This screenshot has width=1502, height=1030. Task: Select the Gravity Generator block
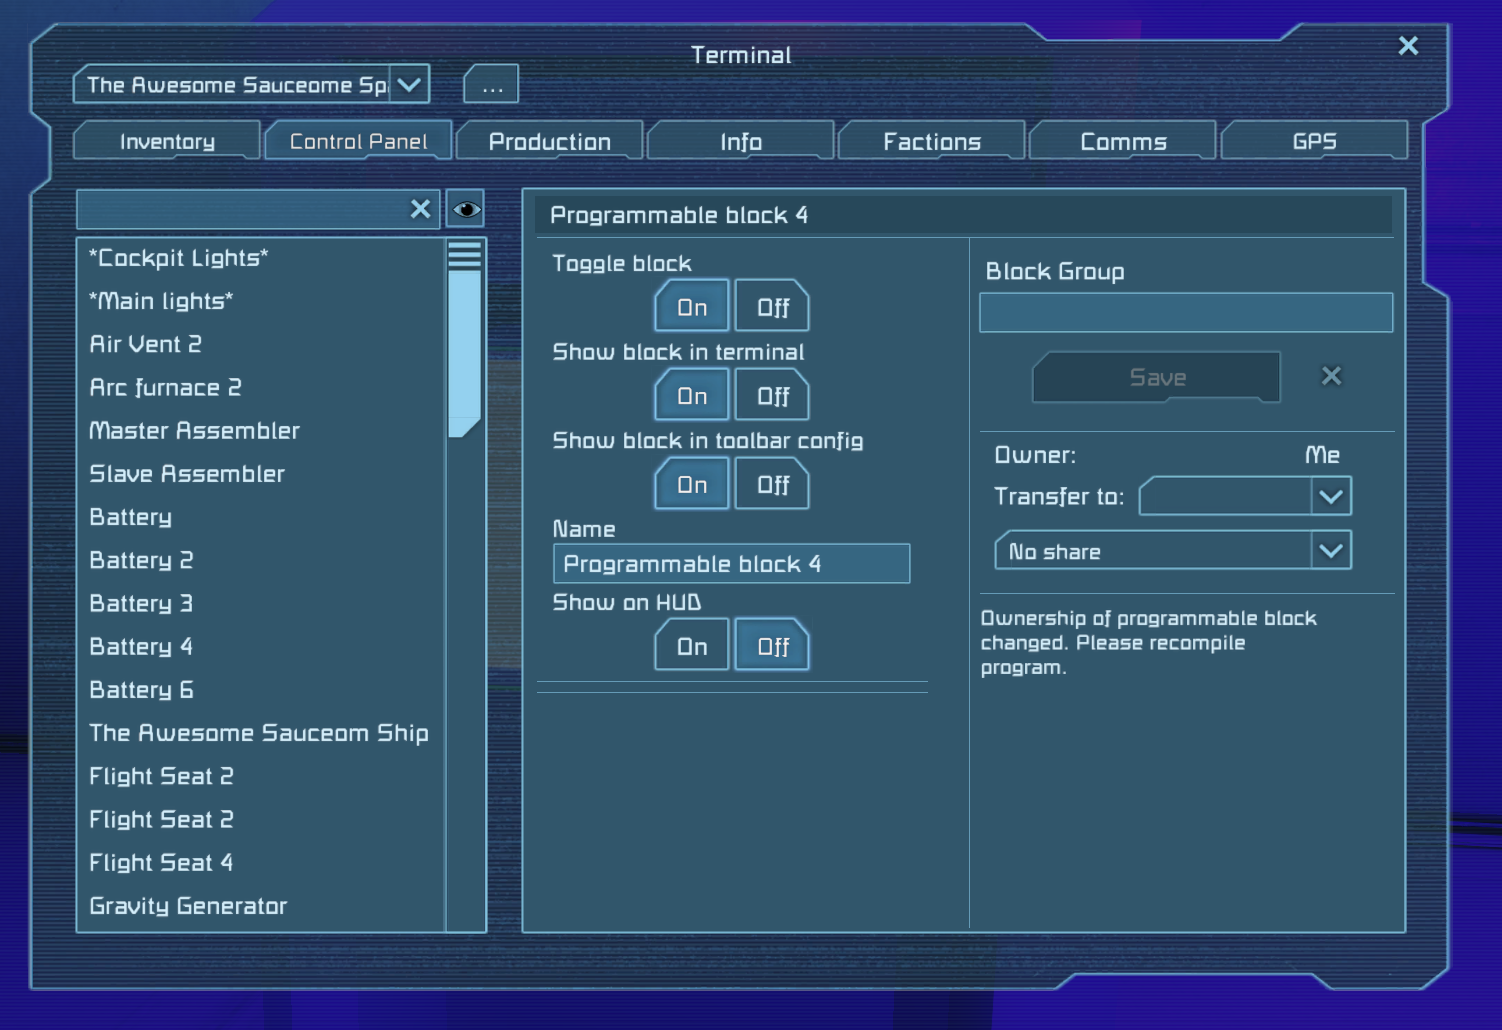click(186, 905)
